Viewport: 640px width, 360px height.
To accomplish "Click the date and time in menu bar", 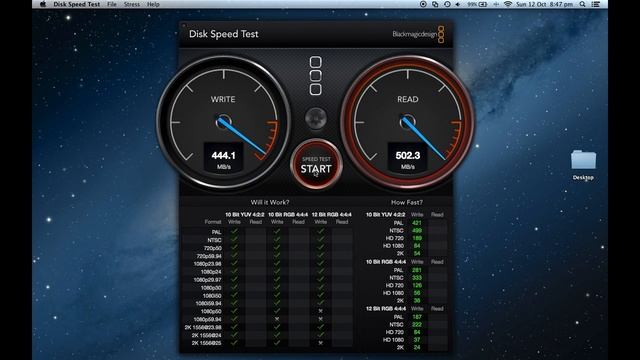I will pyautogui.click(x=544, y=4).
